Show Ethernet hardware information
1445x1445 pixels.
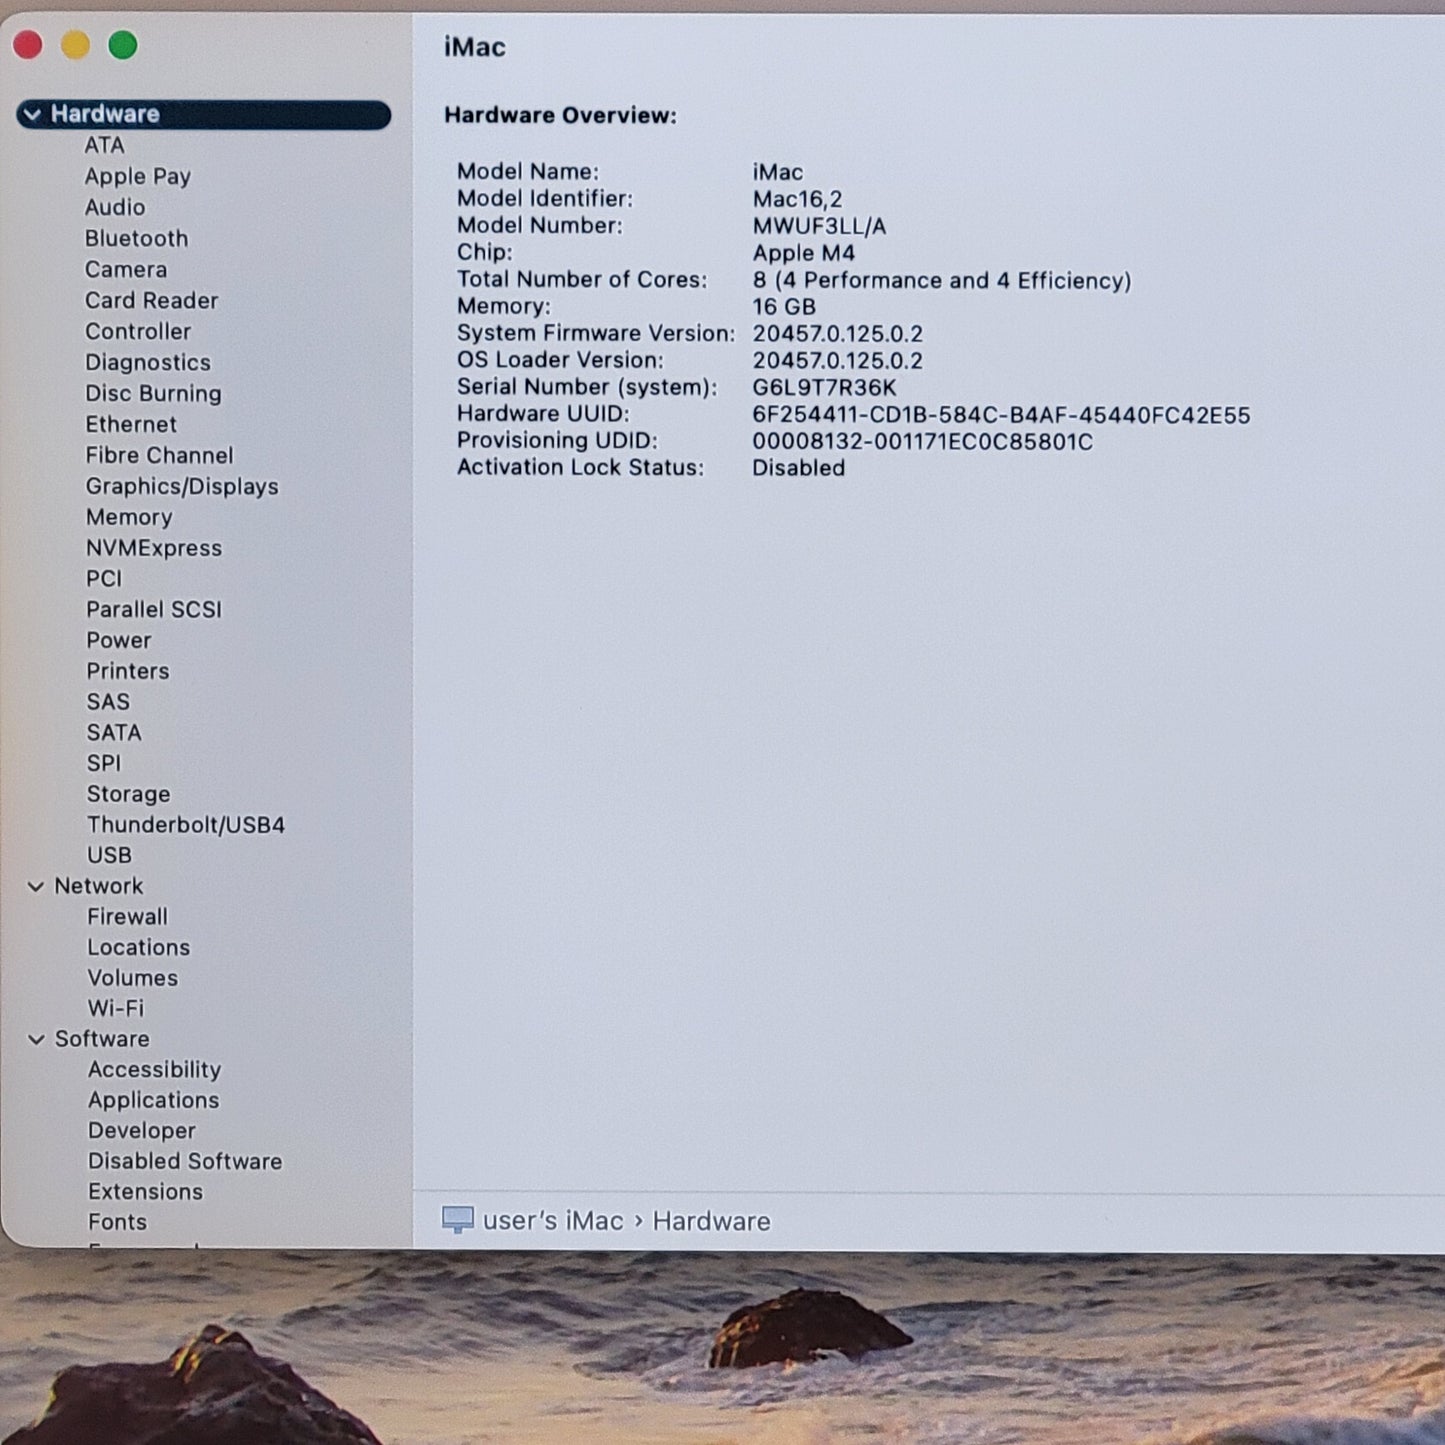pyautogui.click(x=131, y=424)
